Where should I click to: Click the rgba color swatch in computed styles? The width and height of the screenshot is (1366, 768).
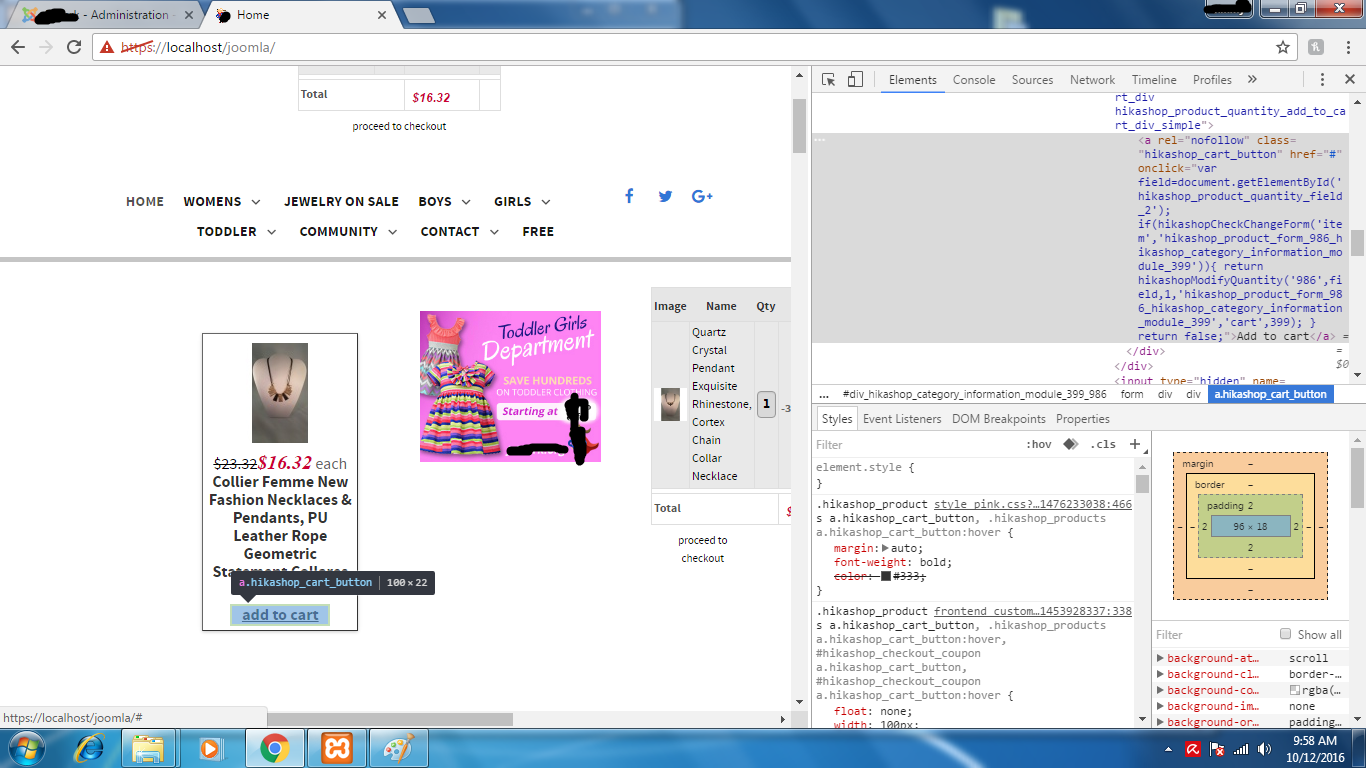1295,690
